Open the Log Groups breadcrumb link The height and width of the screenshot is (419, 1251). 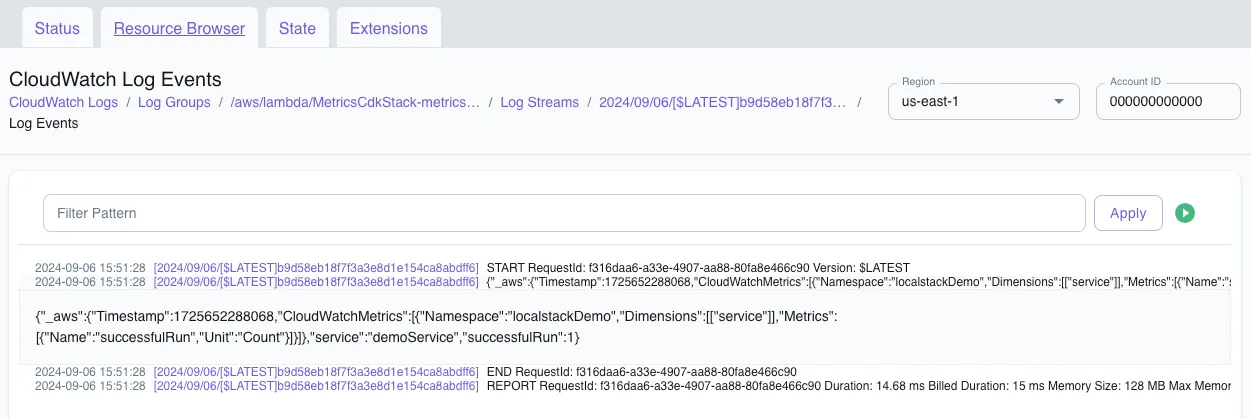(174, 102)
